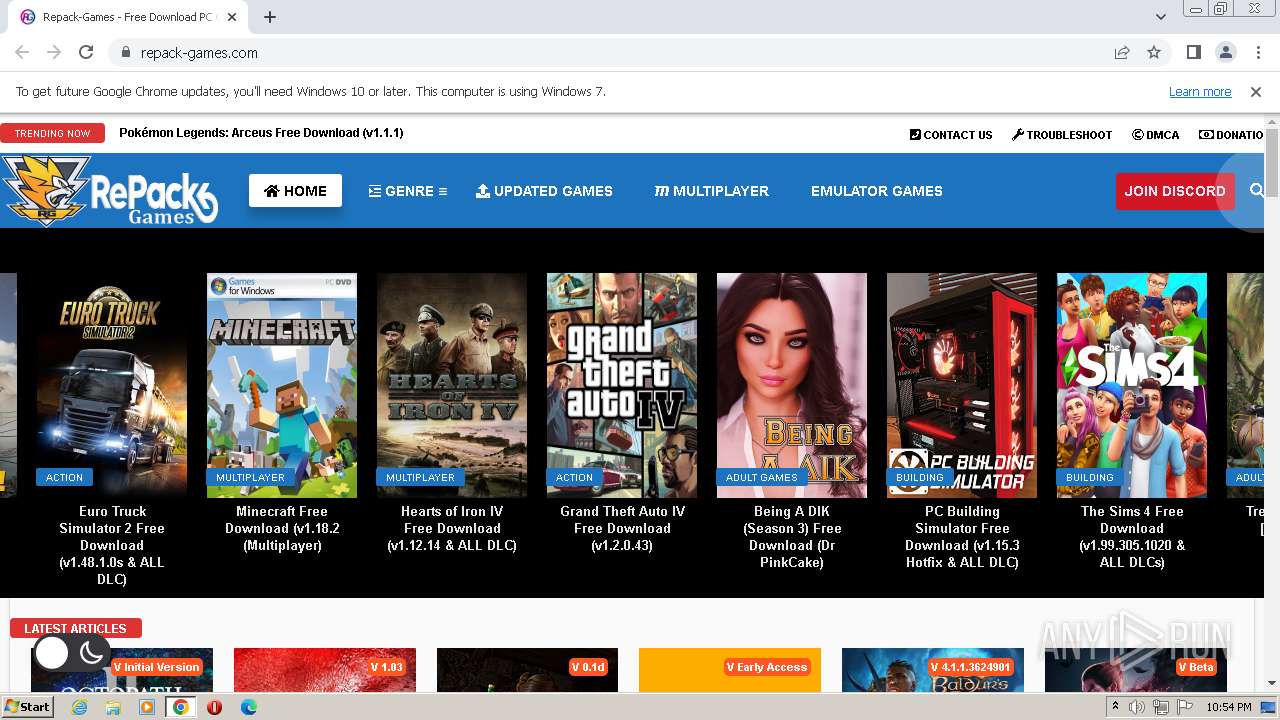Image resolution: width=1280 pixels, height=720 pixels.
Task: Open the Chrome profile avatar
Action: 1225,52
